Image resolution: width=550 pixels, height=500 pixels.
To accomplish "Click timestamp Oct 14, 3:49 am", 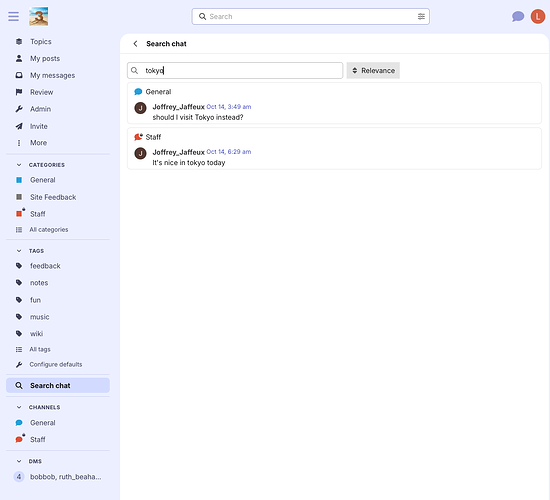I will click(x=229, y=107).
